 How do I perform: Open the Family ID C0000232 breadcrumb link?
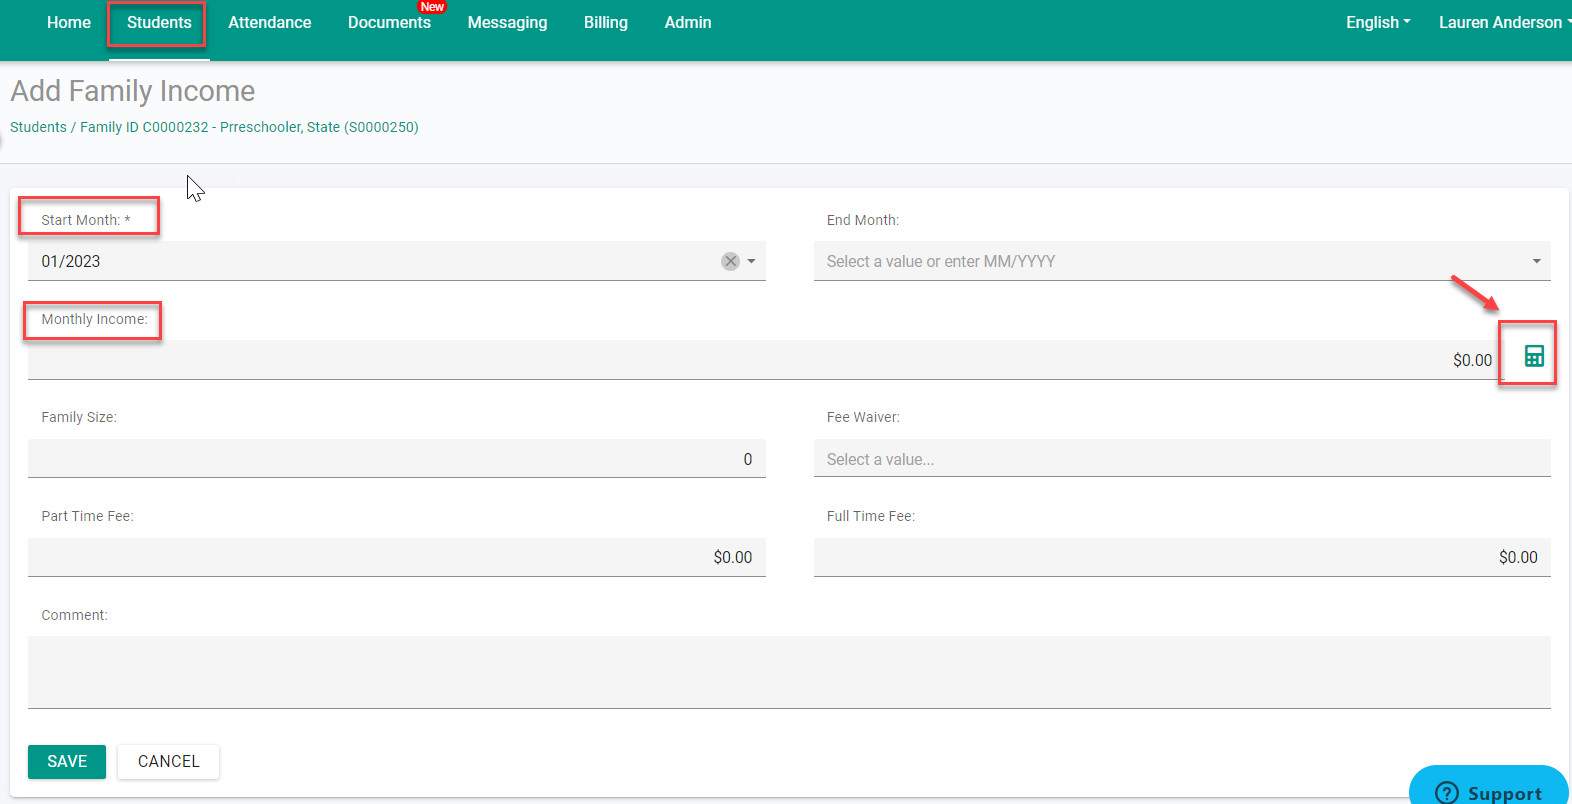pos(144,127)
